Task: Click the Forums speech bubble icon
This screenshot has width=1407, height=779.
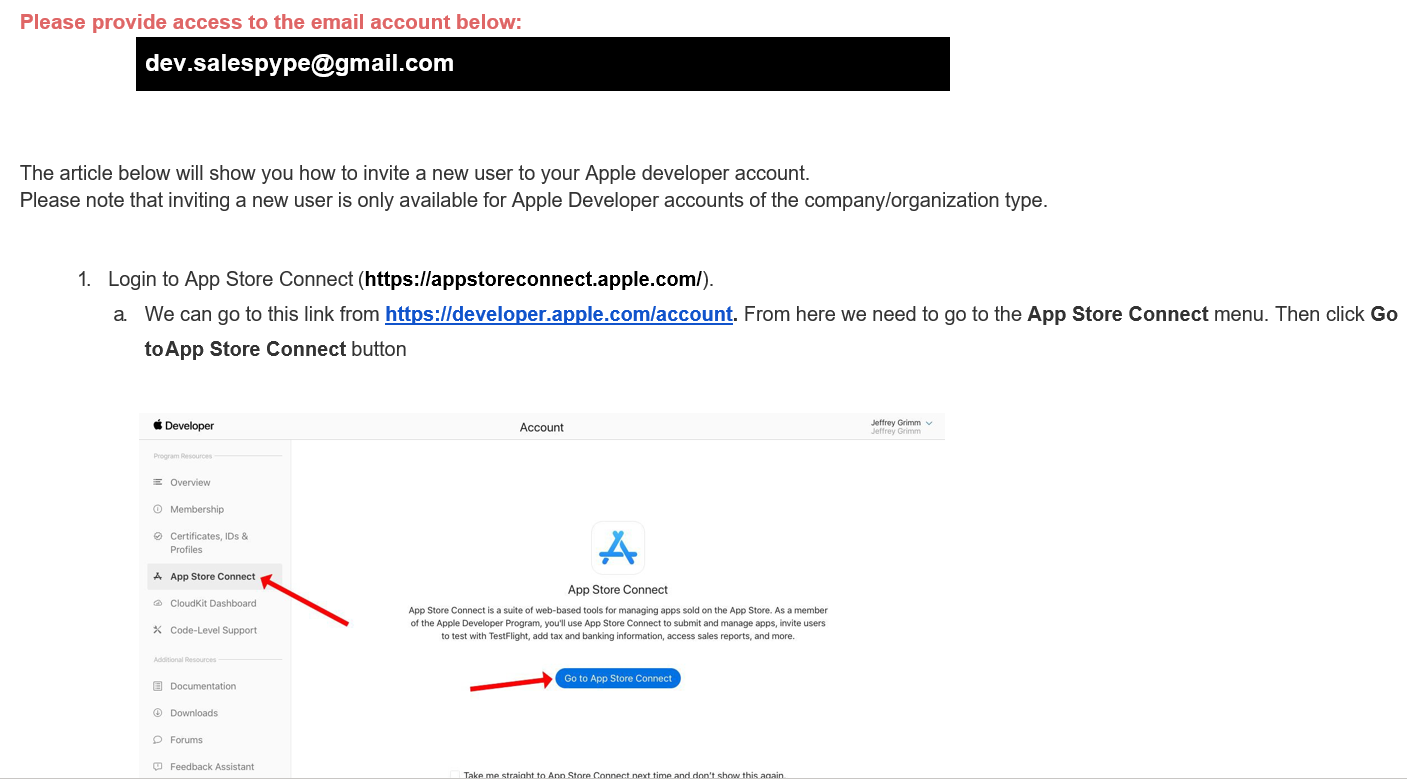Action: point(157,740)
